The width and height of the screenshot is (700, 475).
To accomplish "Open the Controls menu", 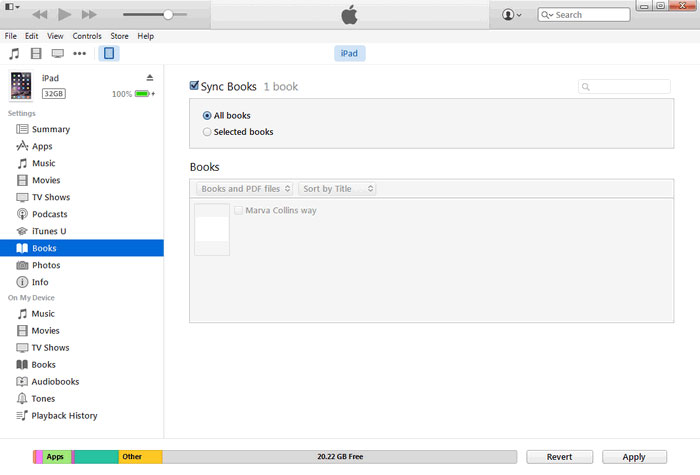I will 87,36.
